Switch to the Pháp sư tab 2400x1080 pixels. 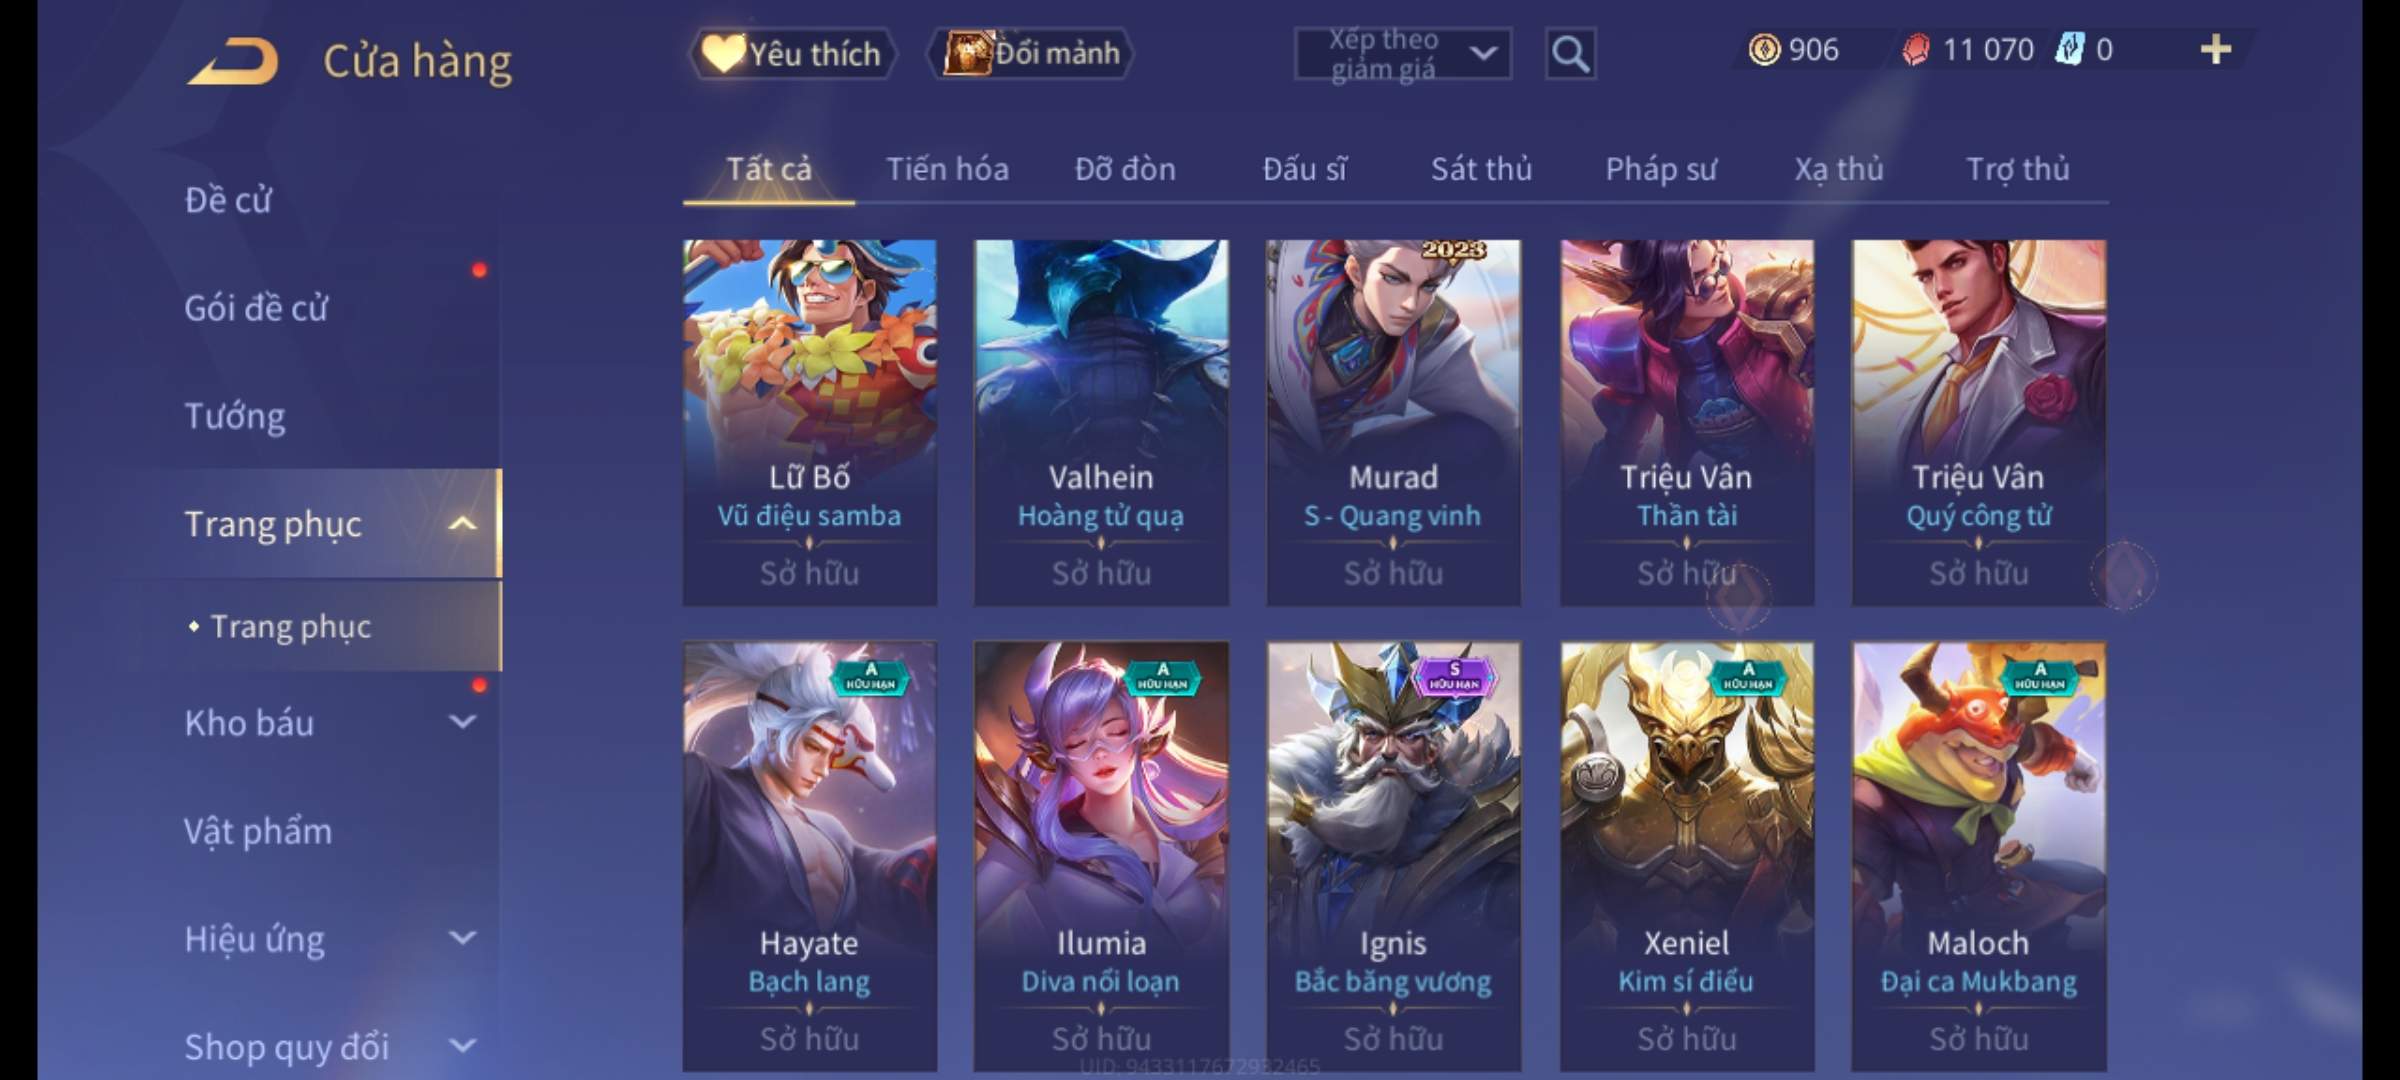(x=1661, y=169)
